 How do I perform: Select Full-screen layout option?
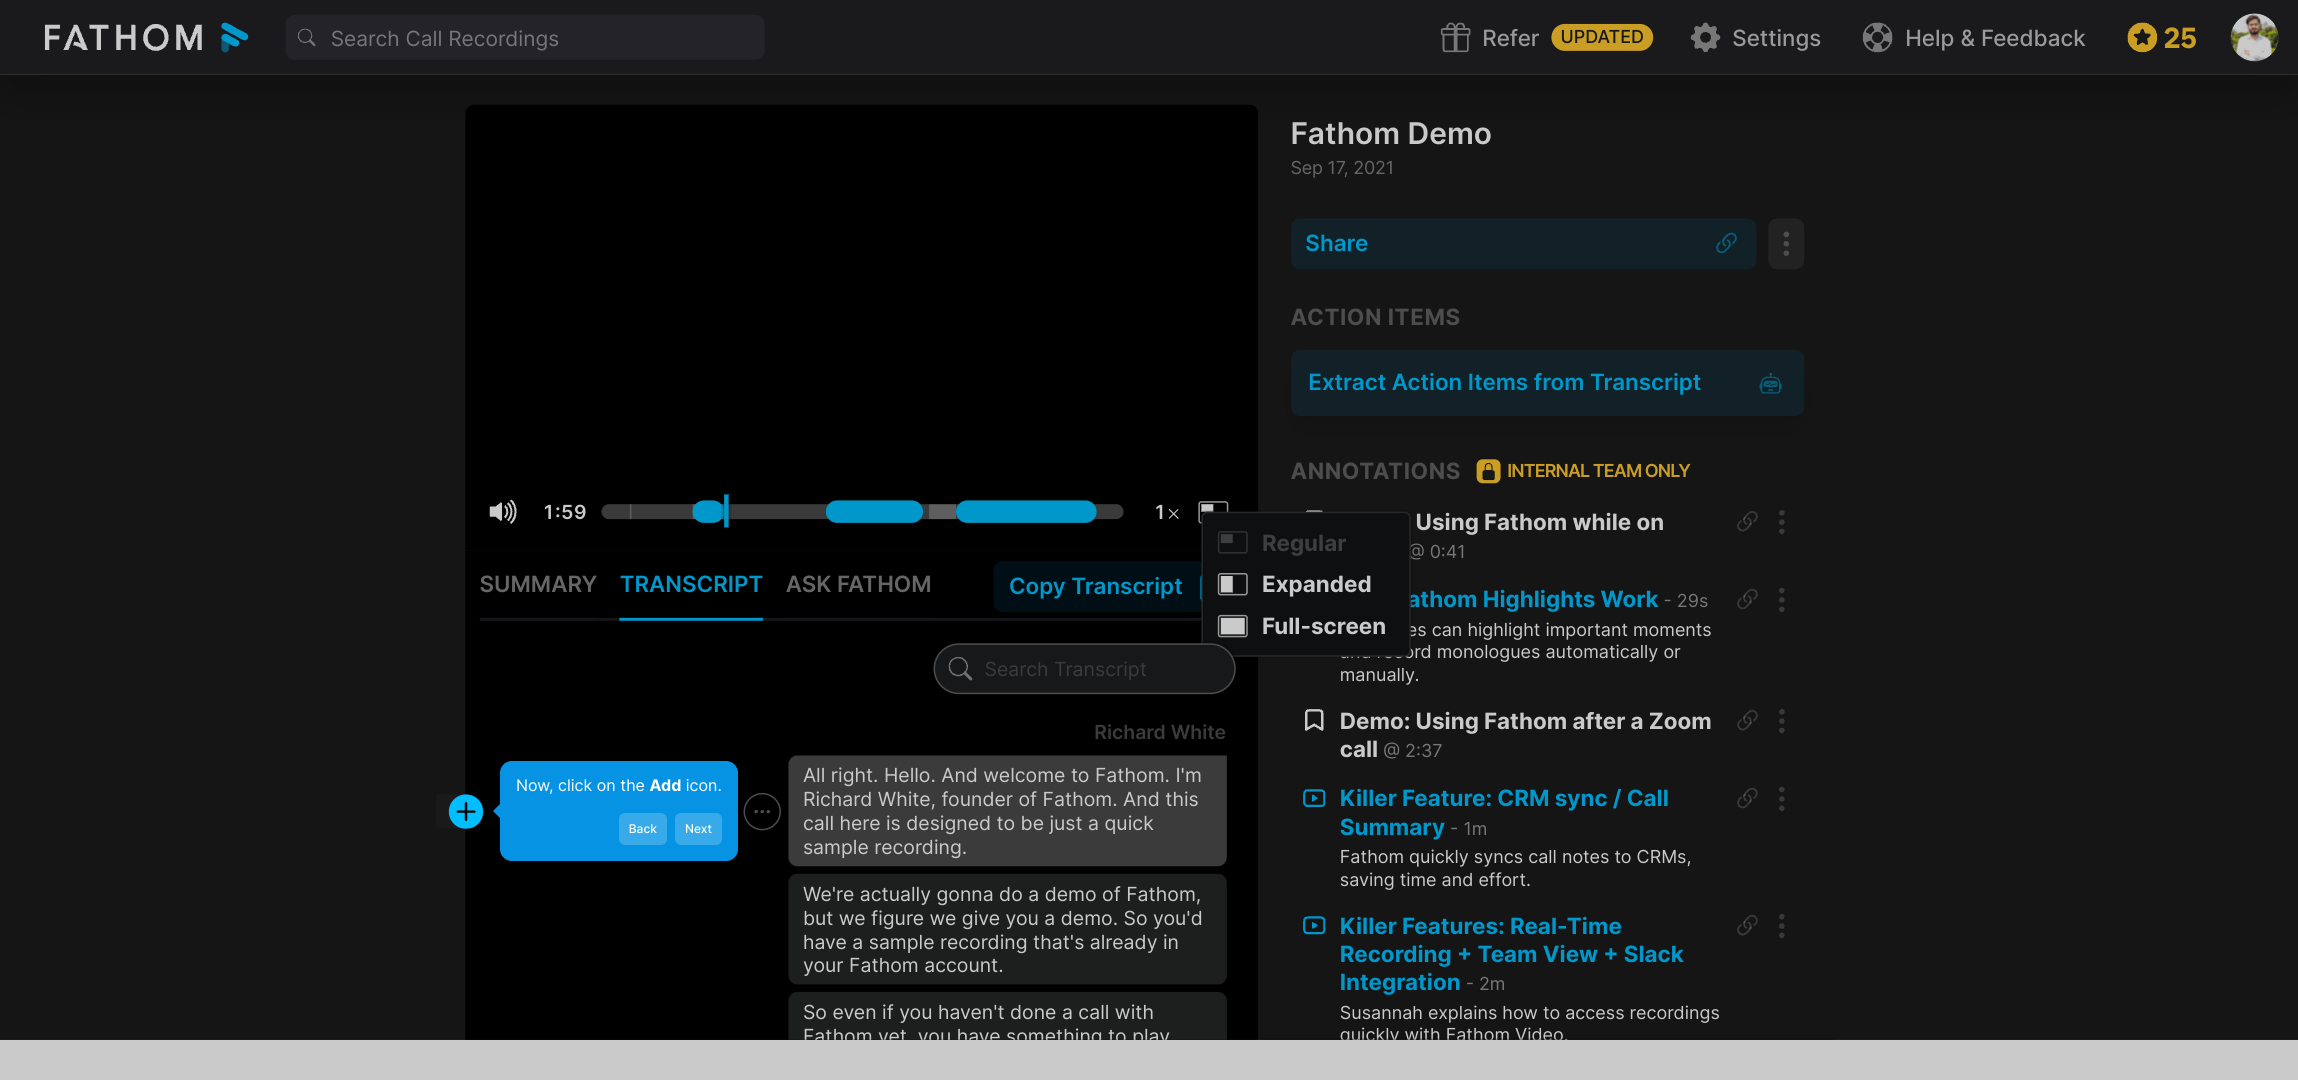click(x=1305, y=626)
